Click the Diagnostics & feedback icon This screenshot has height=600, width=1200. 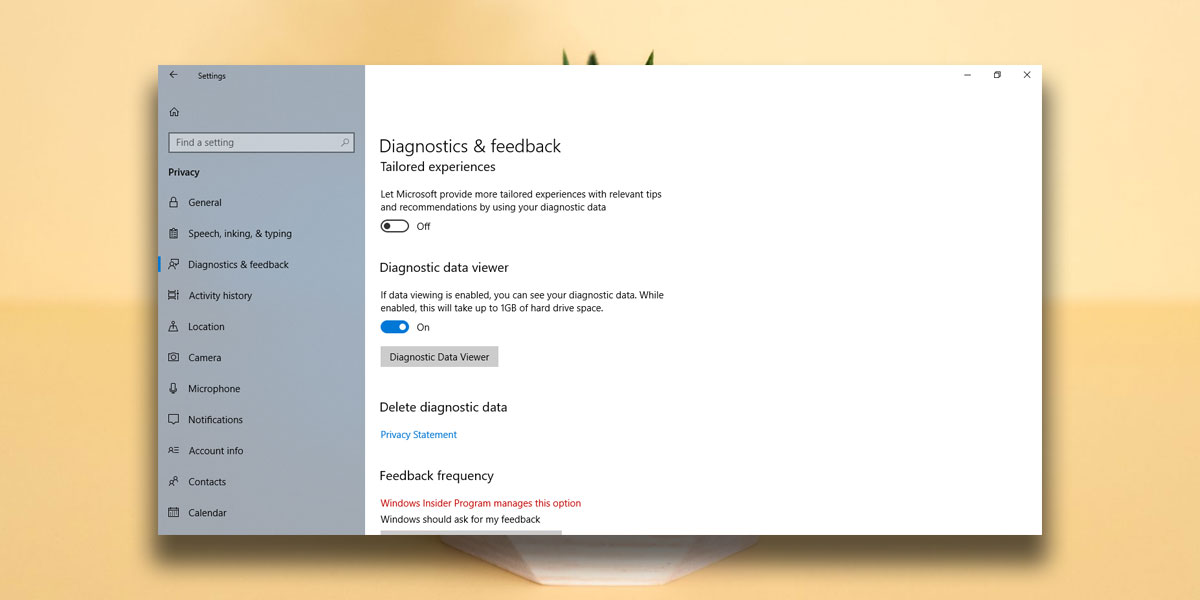coord(174,264)
